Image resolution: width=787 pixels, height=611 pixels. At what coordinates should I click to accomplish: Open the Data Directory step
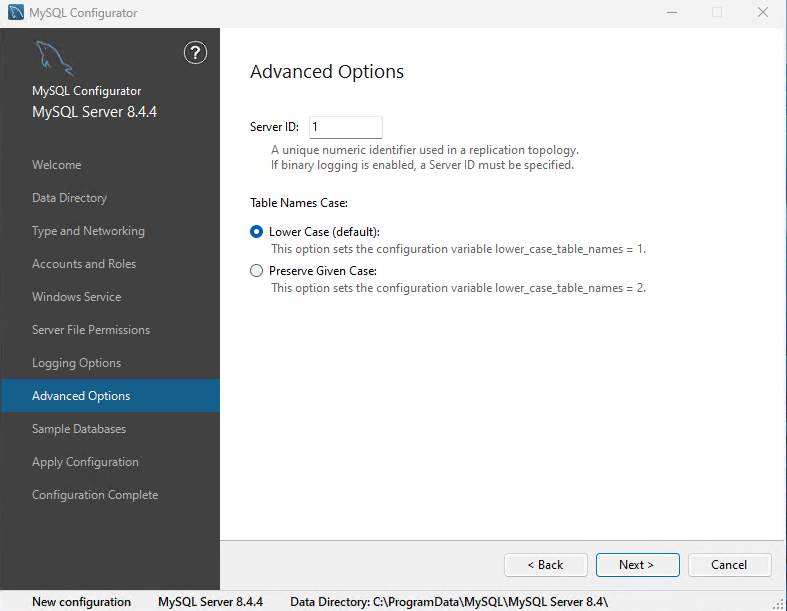tap(69, 198)
